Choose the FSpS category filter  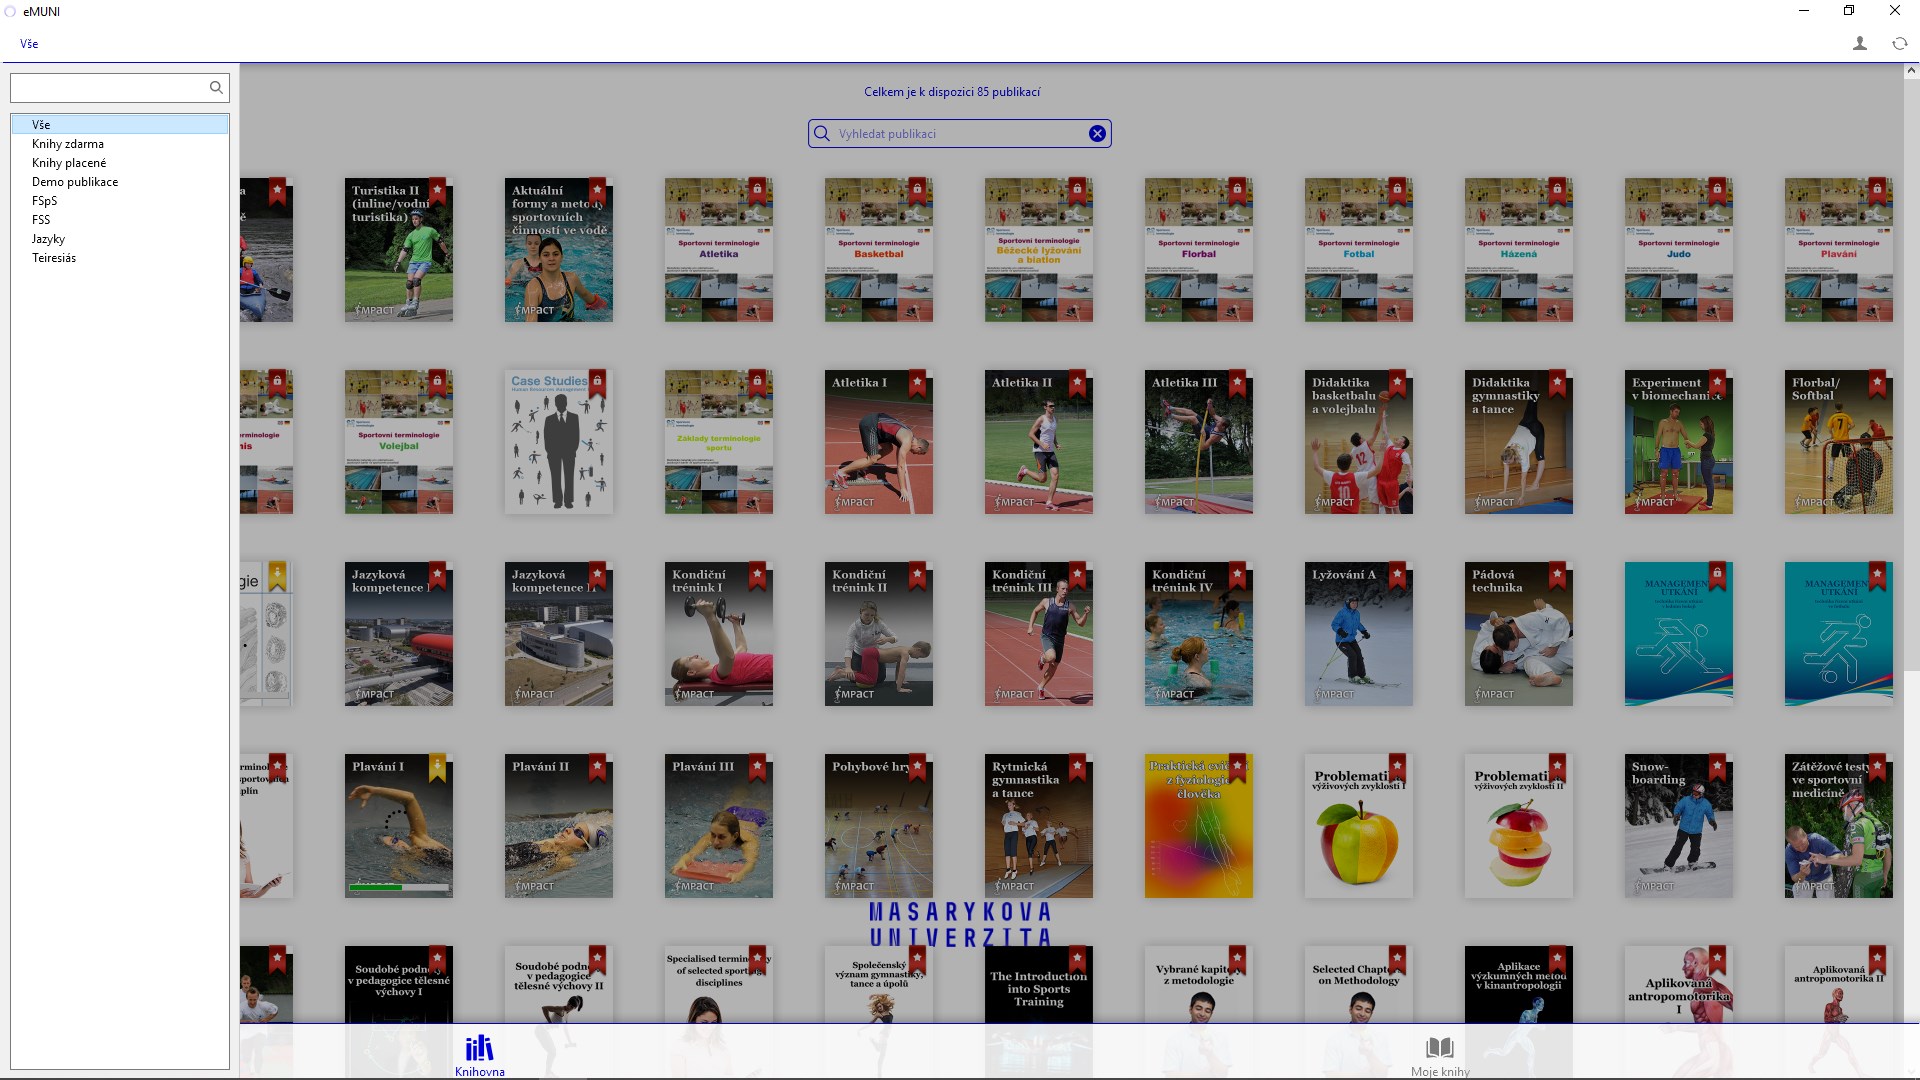[x=45, y=201]
